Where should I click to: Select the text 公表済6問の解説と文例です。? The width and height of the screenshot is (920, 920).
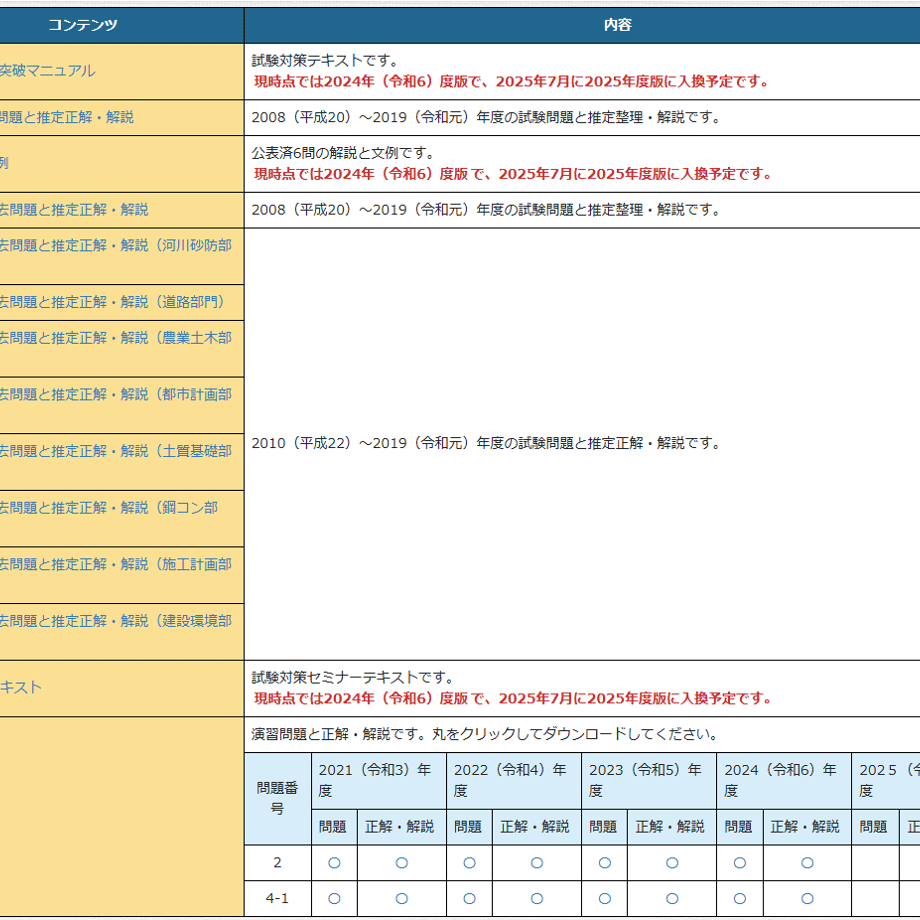coord(344,153)
